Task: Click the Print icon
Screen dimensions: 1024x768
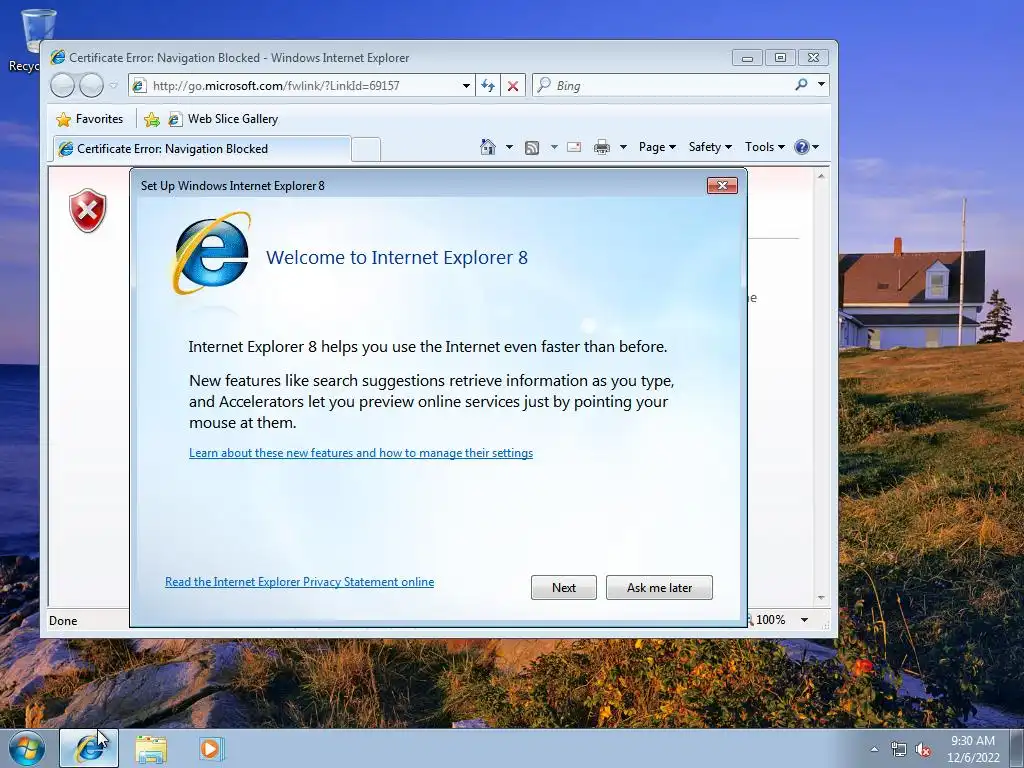Action: (x=601, y=147)
